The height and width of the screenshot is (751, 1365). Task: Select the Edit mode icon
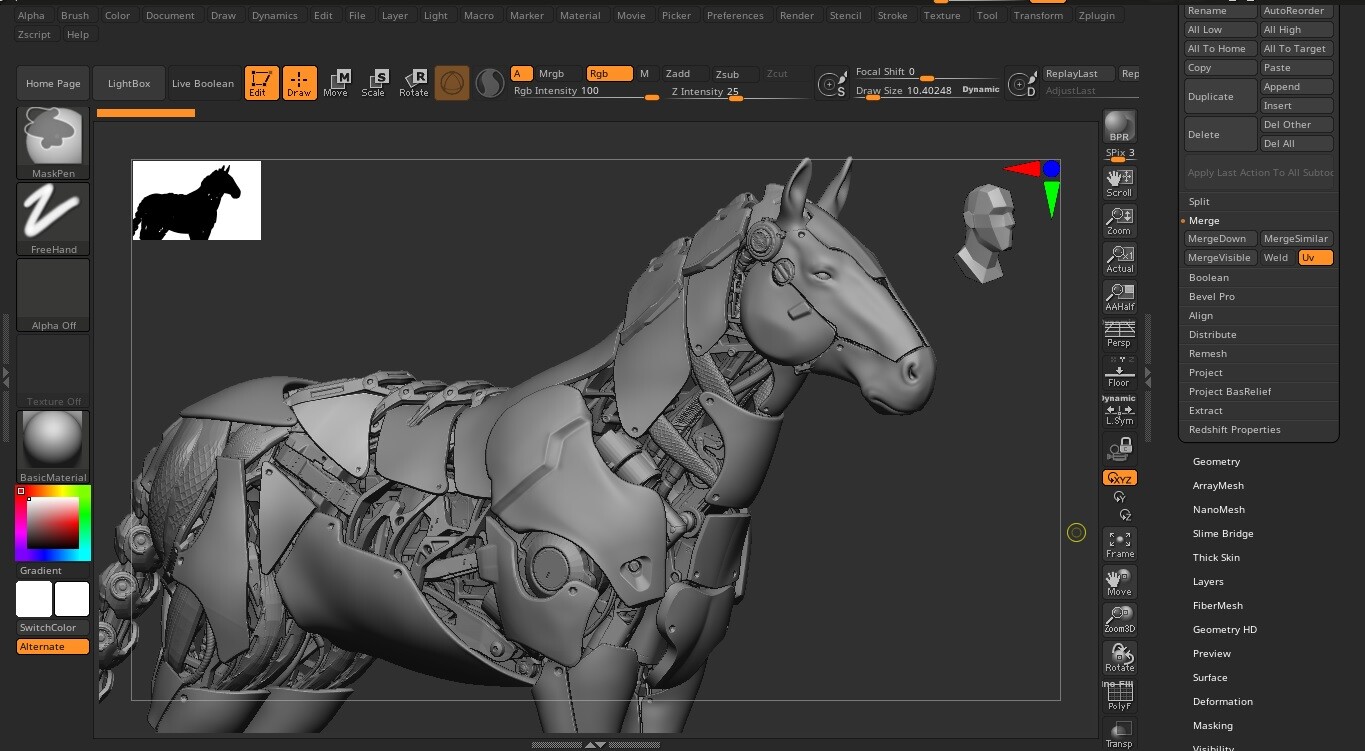[261, 83]
